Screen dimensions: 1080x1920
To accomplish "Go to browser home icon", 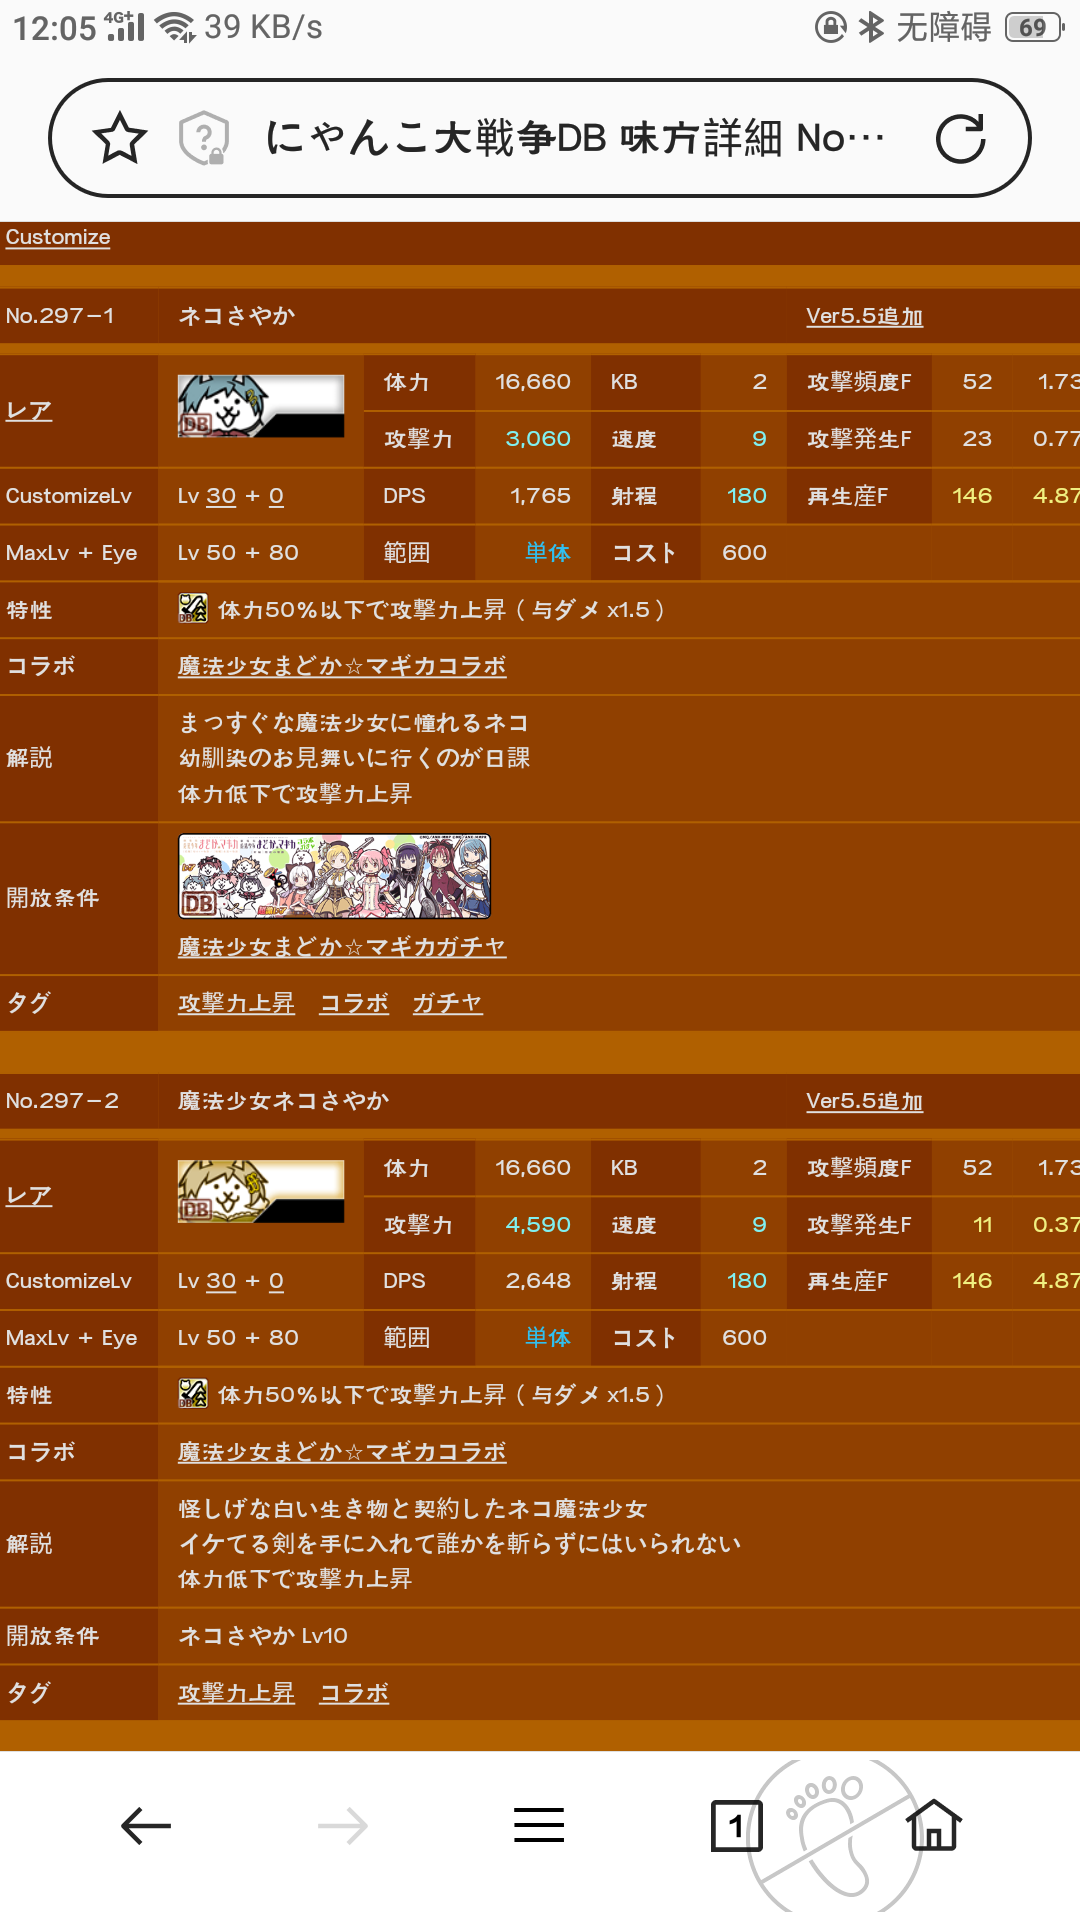I will 934,1824.
